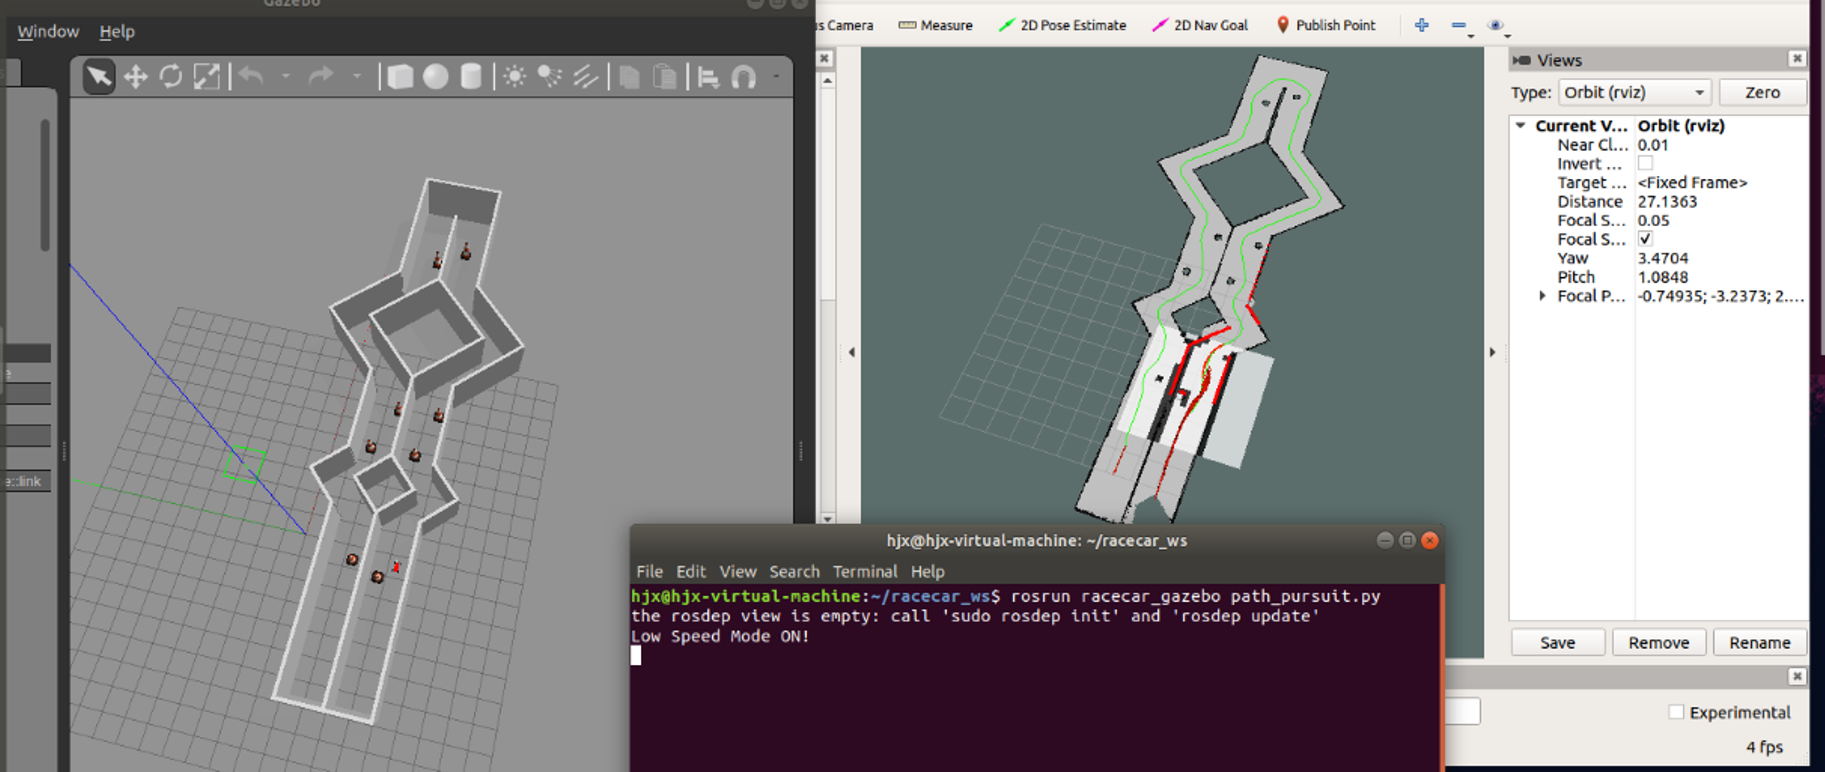Click the Zero button in Views panel
This screenshot has height=772, width=1825.
(x=1762, y=92)
